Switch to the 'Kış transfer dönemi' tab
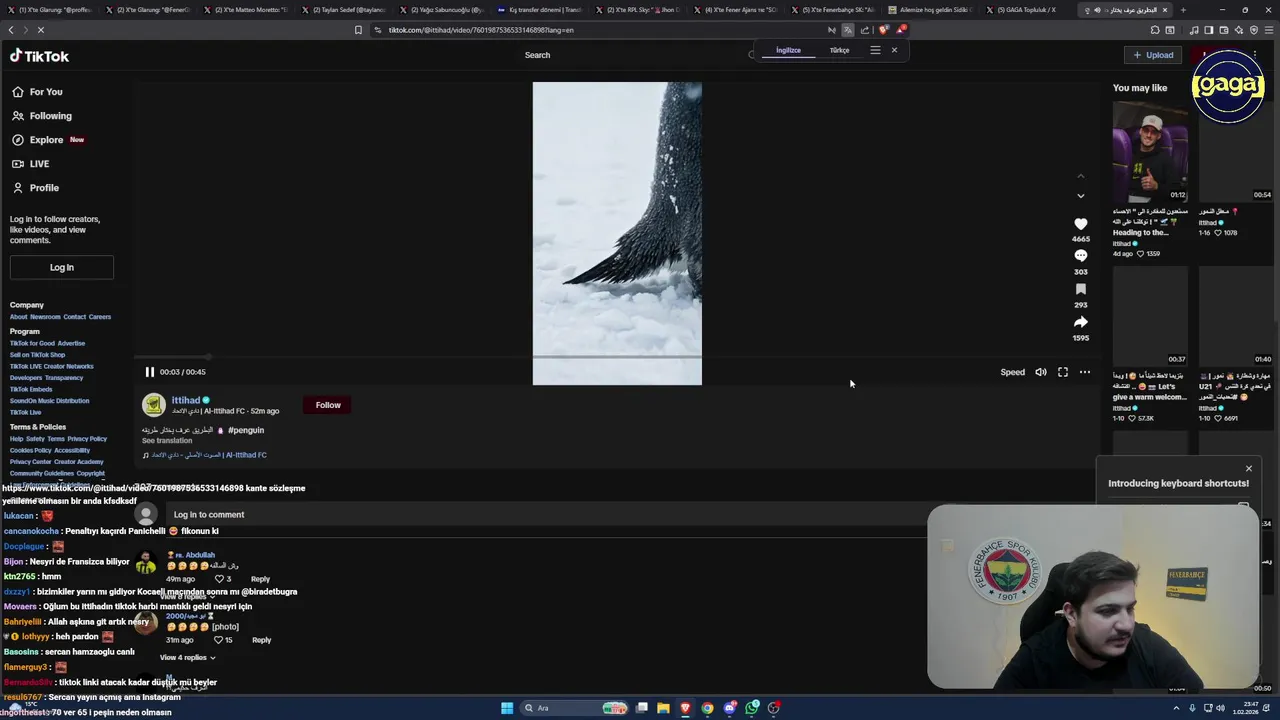 click(540, 10)
